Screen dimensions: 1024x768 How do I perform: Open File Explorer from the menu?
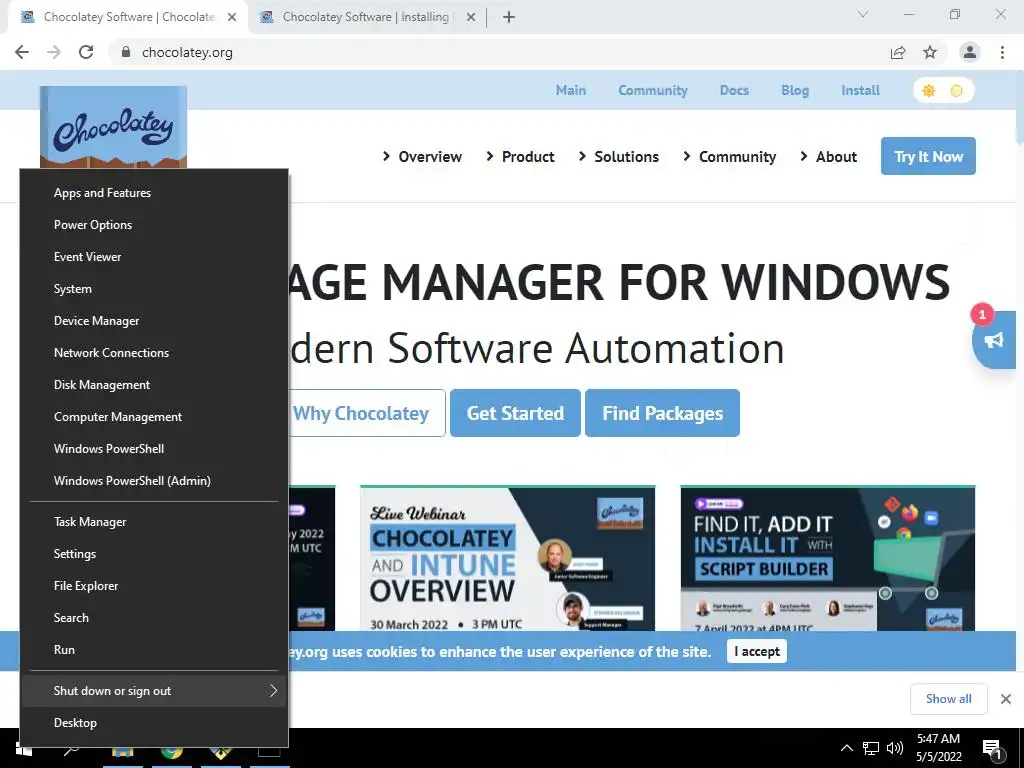pyautogui.click(x=155, y=586)
